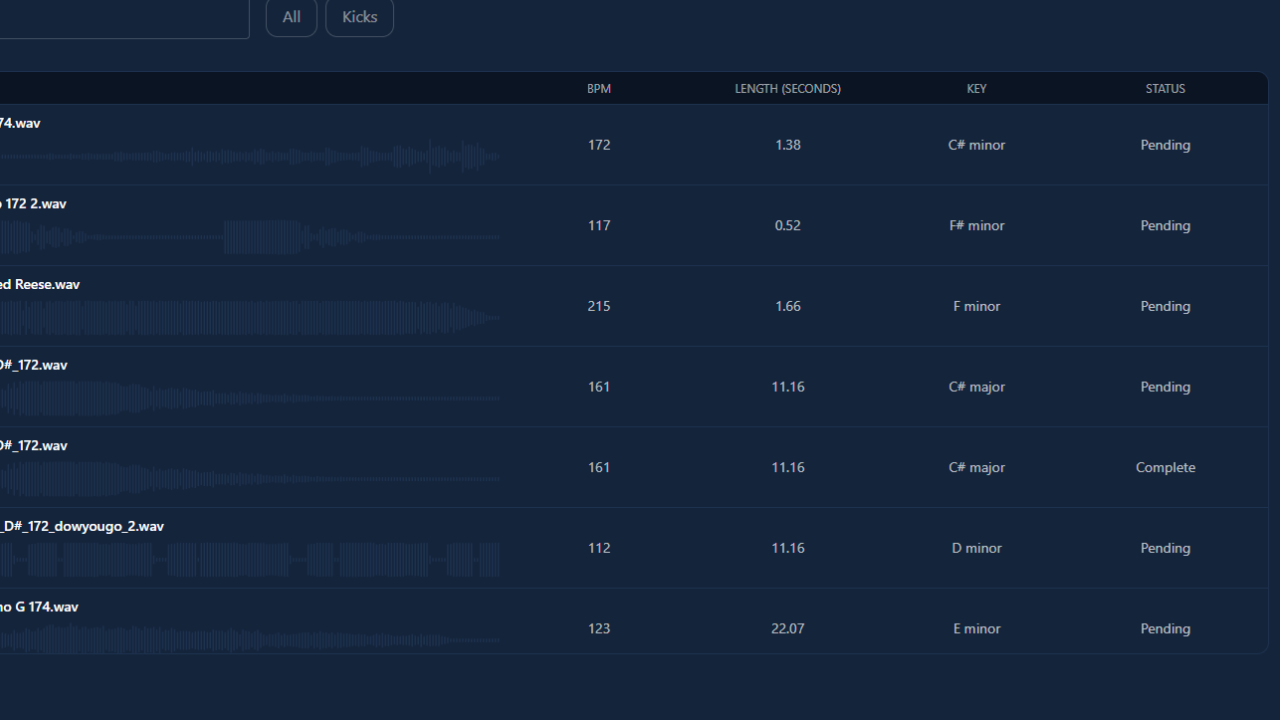Select the file name ending G 174.wav
Viewport: 1280px width, 720px height.
point(39,607)
